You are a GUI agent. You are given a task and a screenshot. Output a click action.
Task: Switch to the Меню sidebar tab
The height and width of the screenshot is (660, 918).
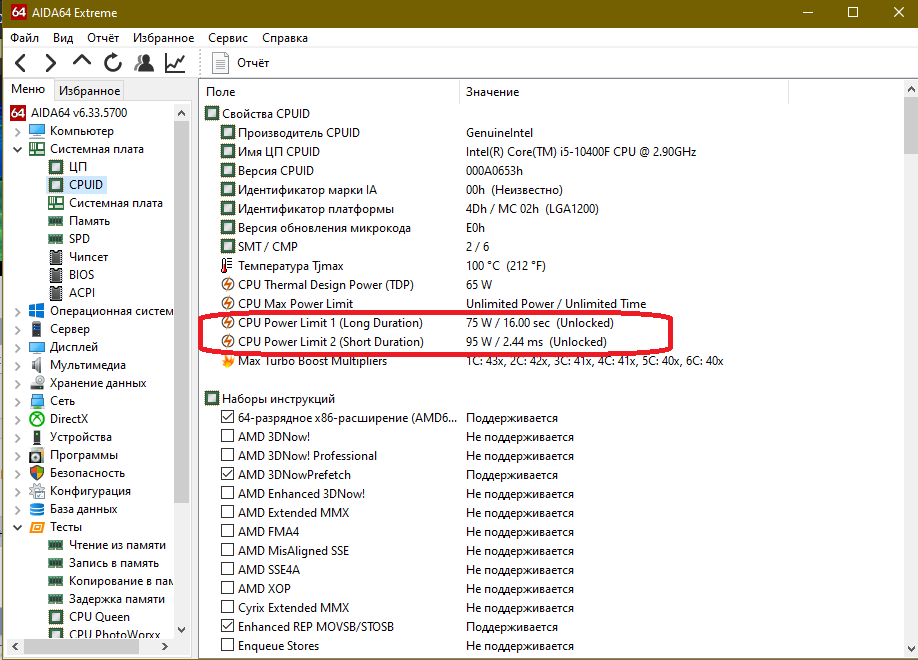pos(28,88)
